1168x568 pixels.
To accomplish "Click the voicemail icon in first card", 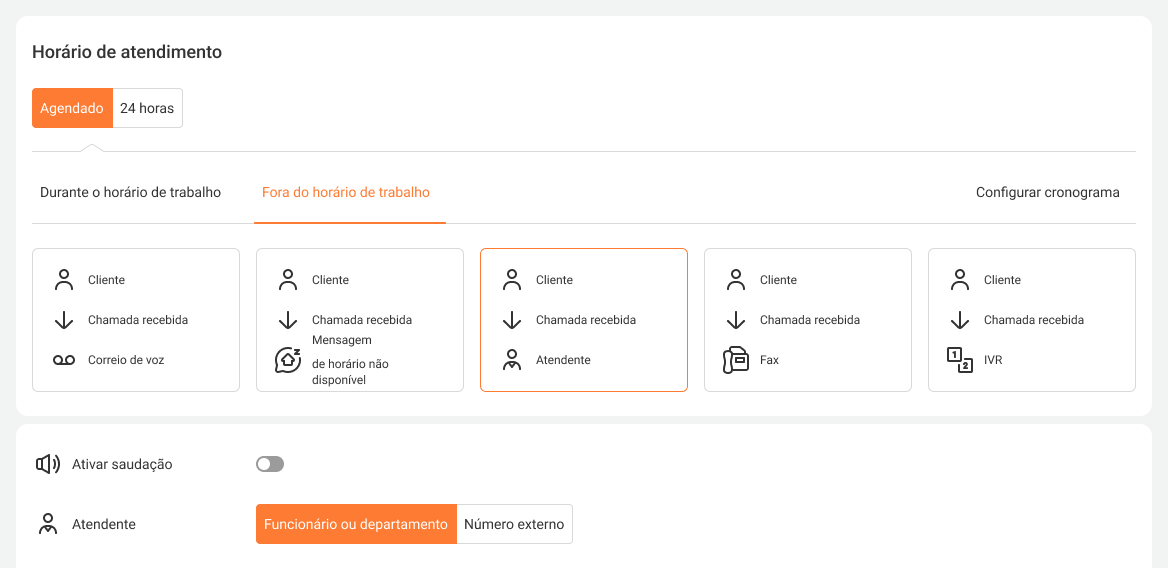I will (x=64, y=360).
